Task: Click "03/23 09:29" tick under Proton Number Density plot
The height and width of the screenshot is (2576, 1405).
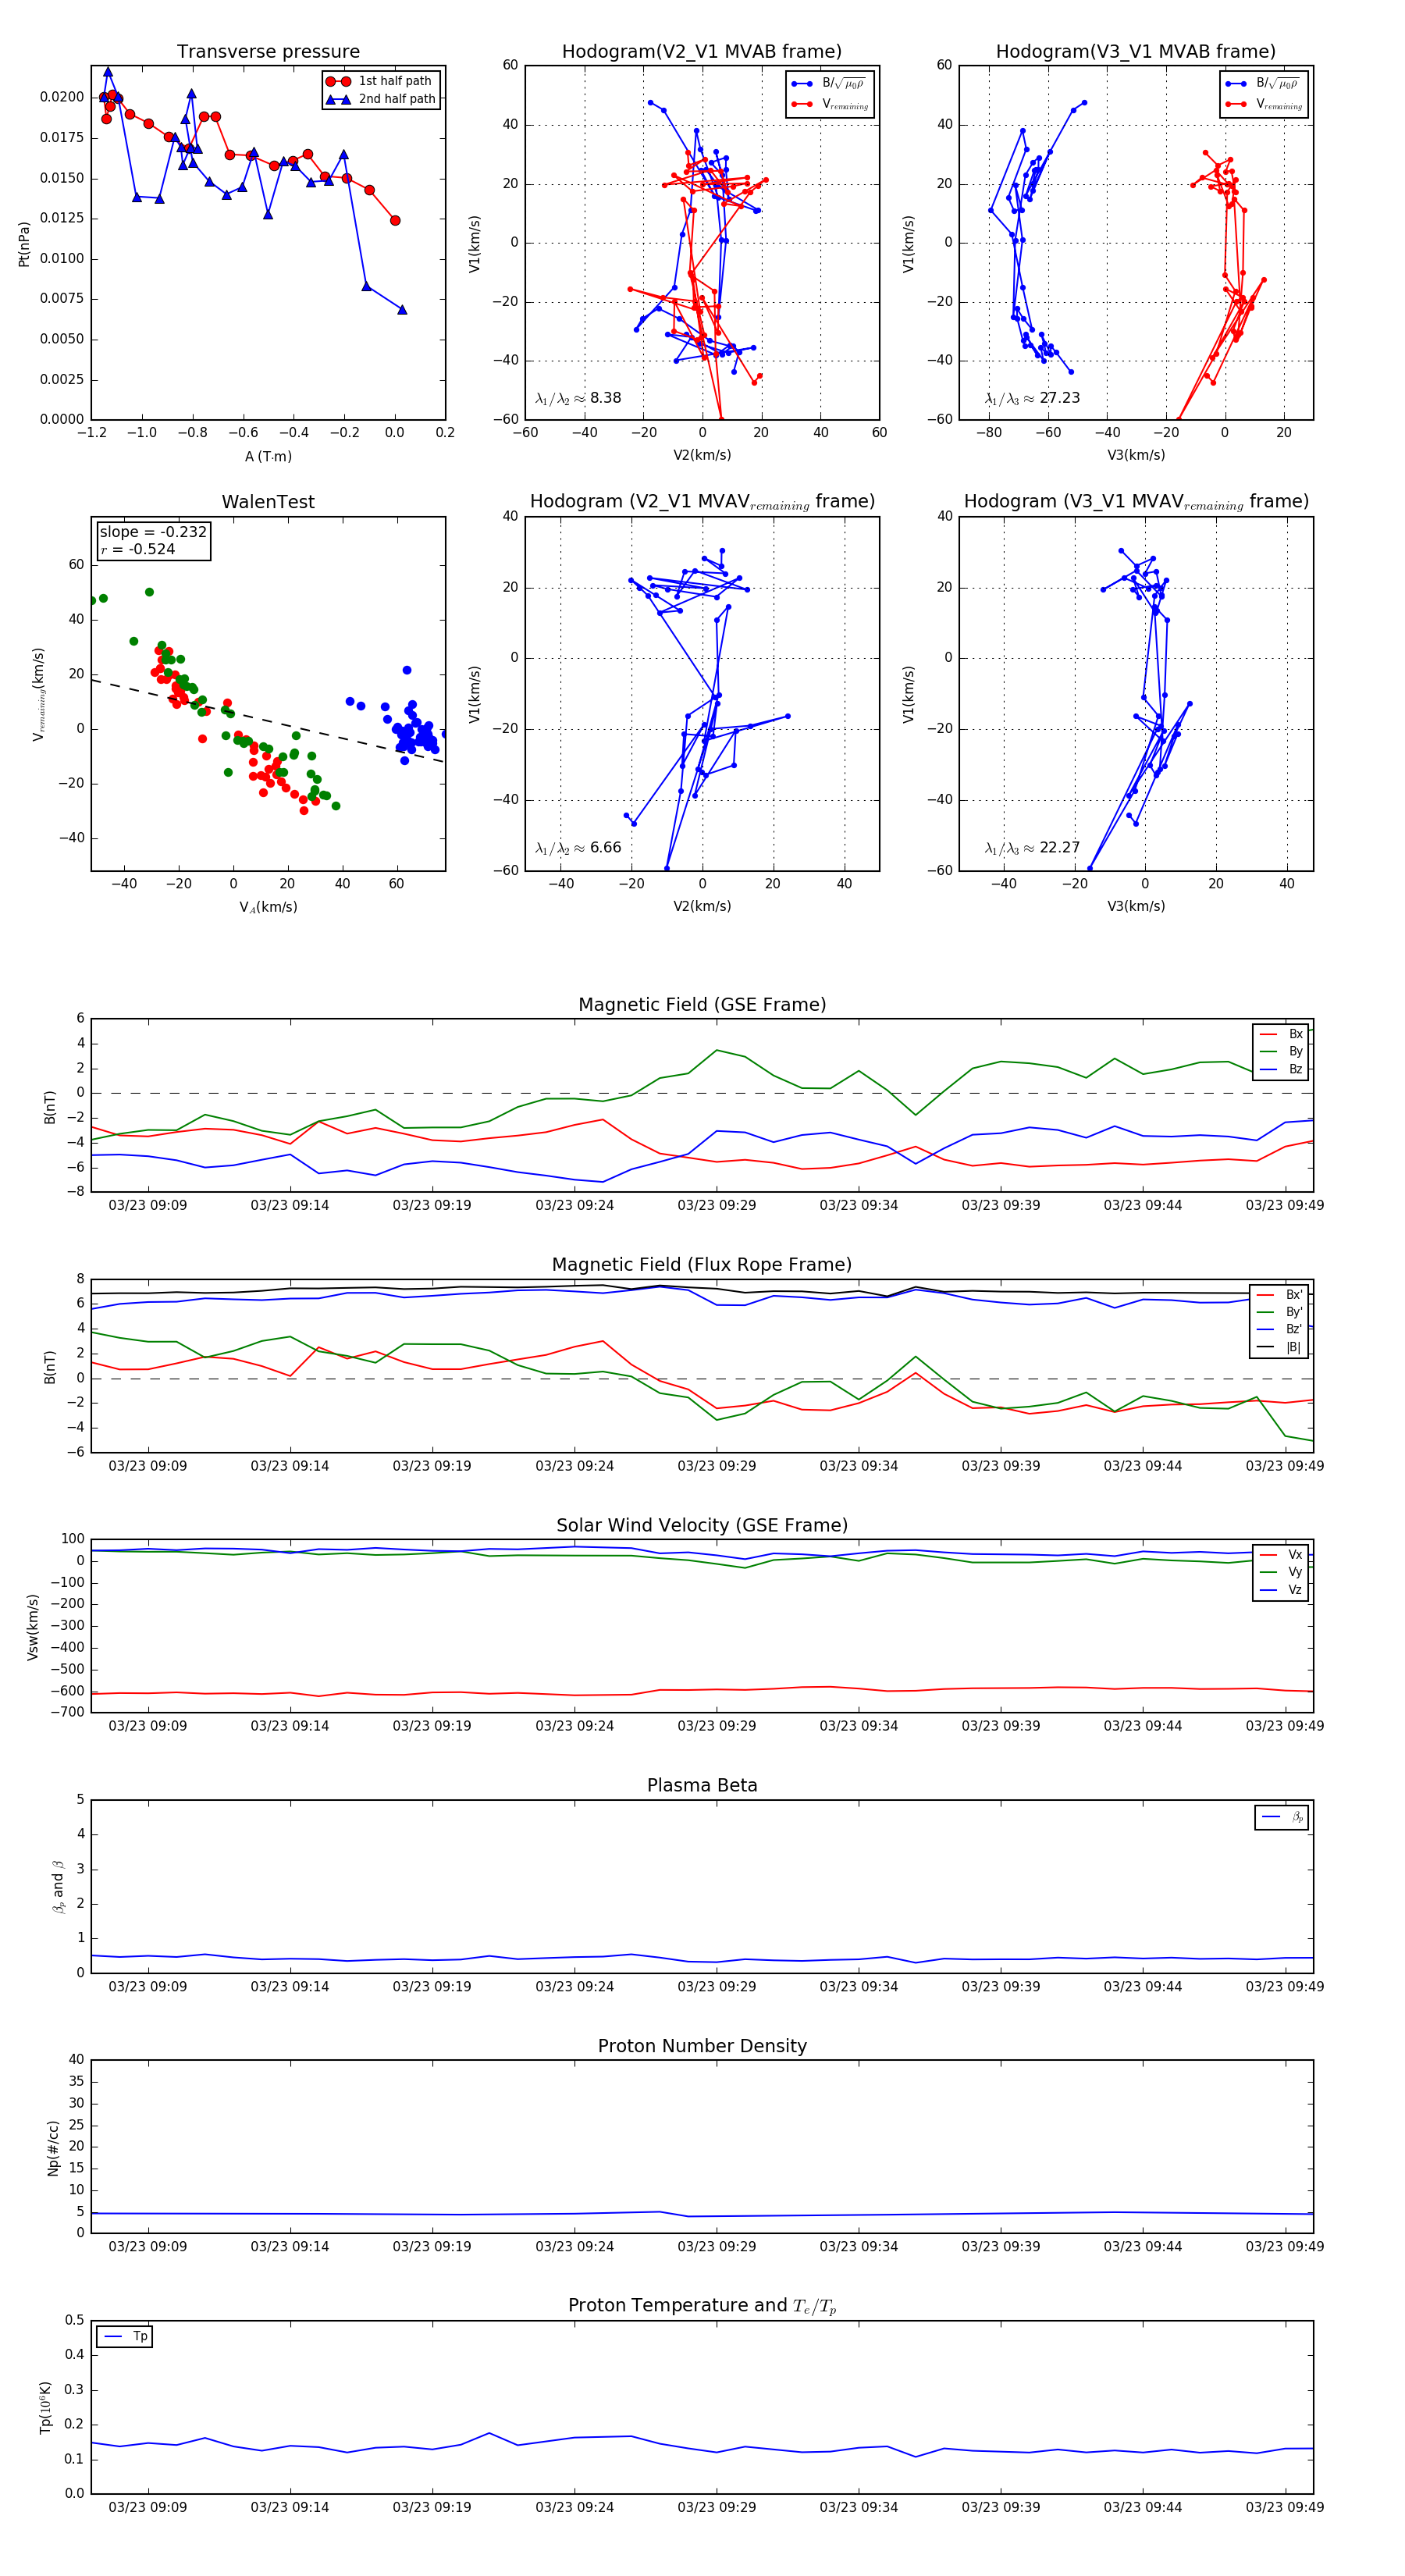Action: 717,2247
